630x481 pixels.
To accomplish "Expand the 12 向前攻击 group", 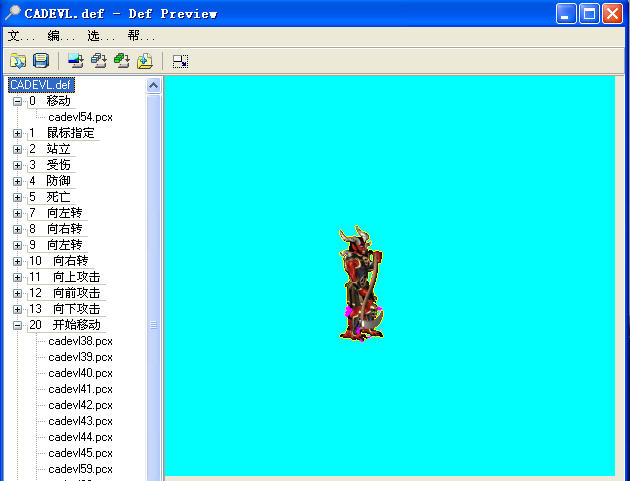I will click(17, 293).
